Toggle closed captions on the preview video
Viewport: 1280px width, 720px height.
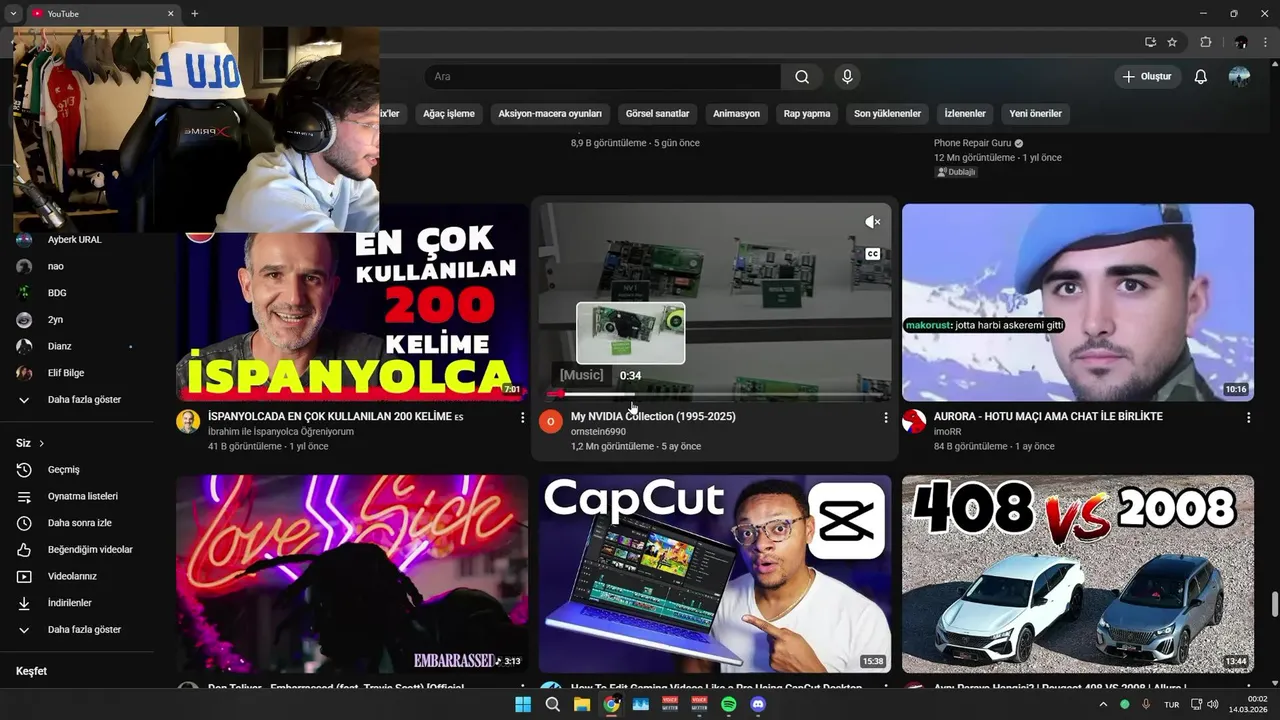[x=873, y=254]
